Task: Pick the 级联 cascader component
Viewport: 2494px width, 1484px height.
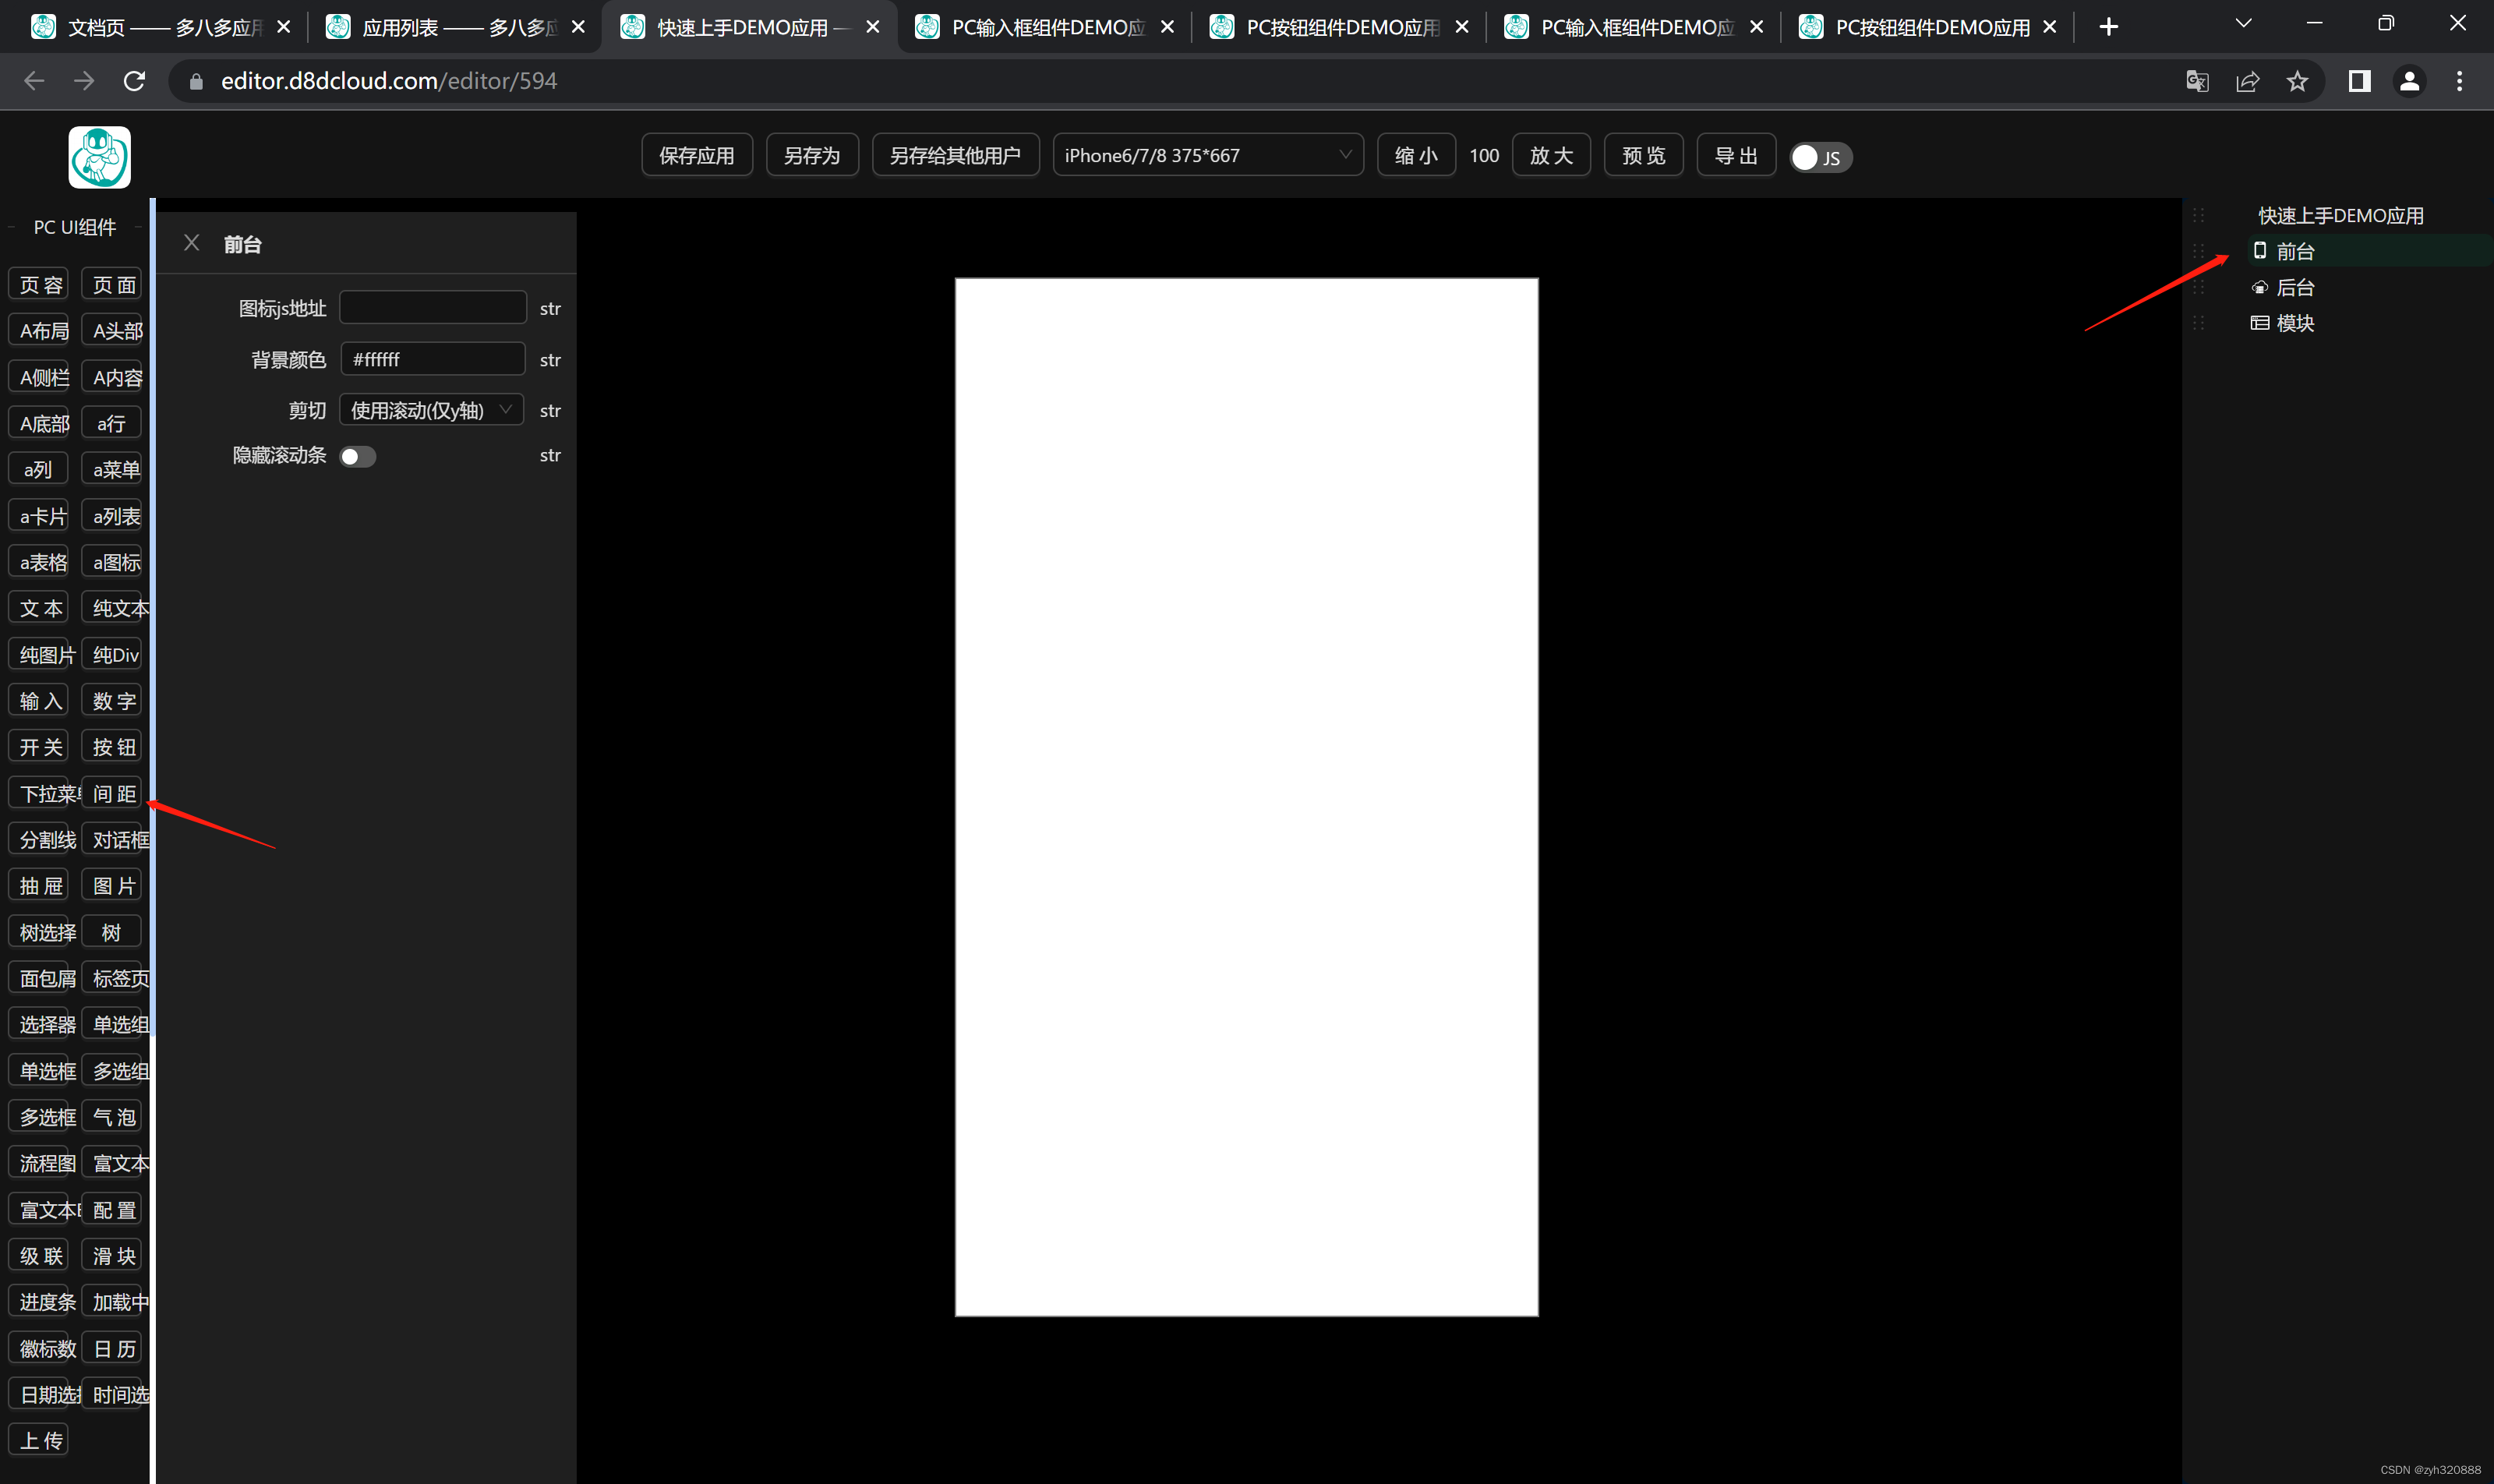Action: click(x=39, y=1256)
